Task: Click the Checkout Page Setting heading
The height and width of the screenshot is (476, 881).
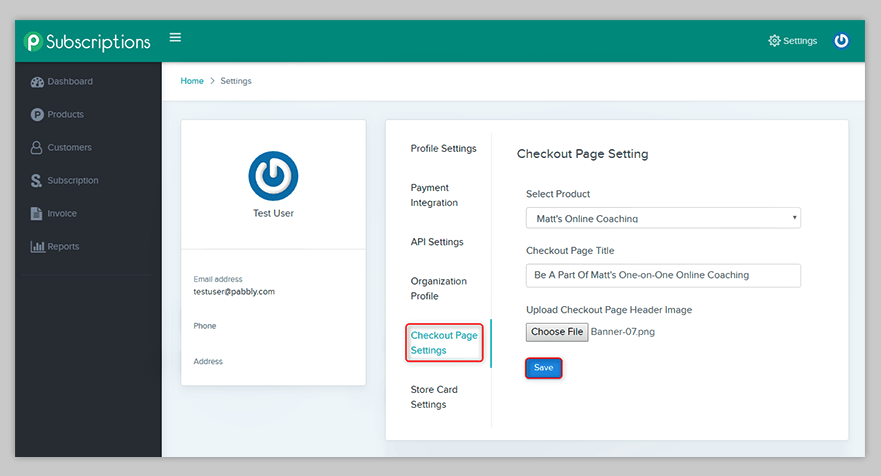Action: [582, 154]
